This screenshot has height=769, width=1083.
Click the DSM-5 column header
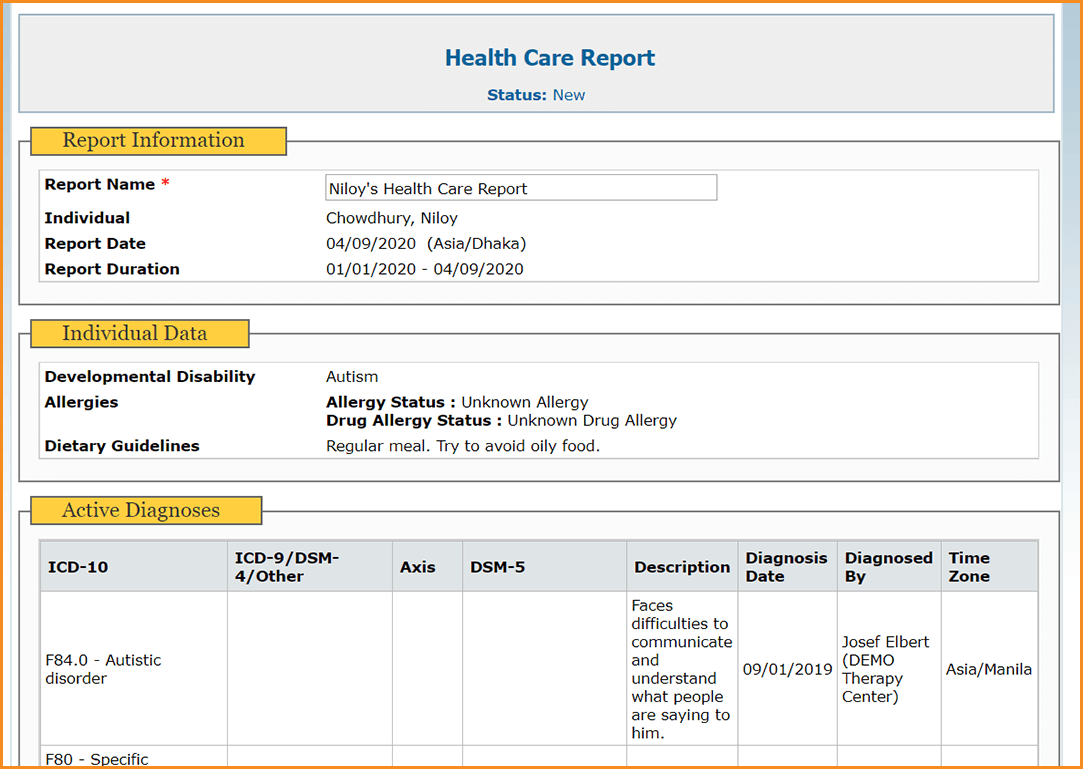pos(545,567)
